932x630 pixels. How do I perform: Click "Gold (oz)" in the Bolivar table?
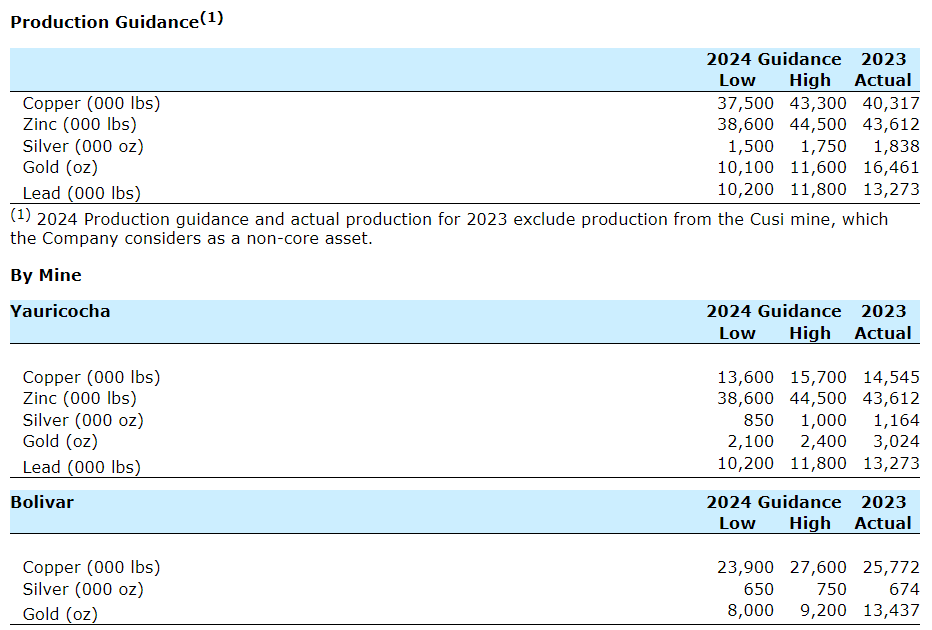pyautogui.click(x=60, y=615)
